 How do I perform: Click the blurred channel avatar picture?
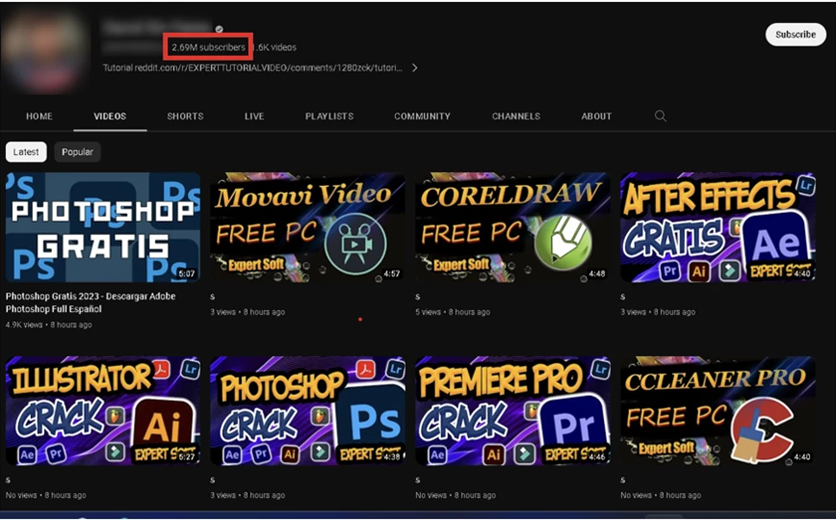click(x=42, y=50)
